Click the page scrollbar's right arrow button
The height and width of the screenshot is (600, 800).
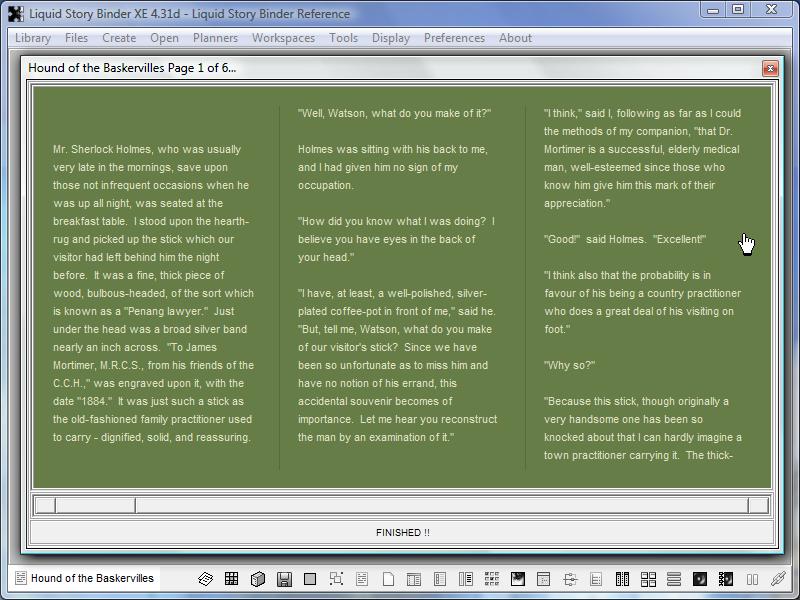click(759, 505)
